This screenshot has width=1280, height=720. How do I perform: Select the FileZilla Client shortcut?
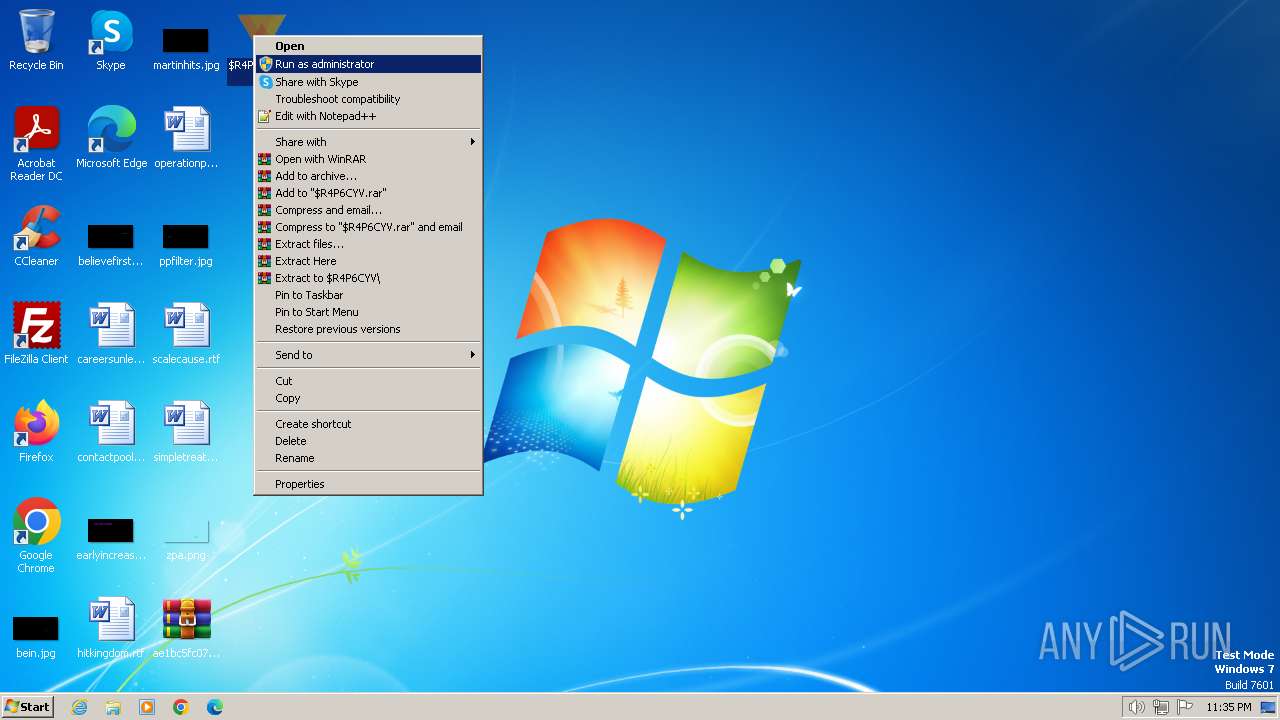tap(36, 334)
